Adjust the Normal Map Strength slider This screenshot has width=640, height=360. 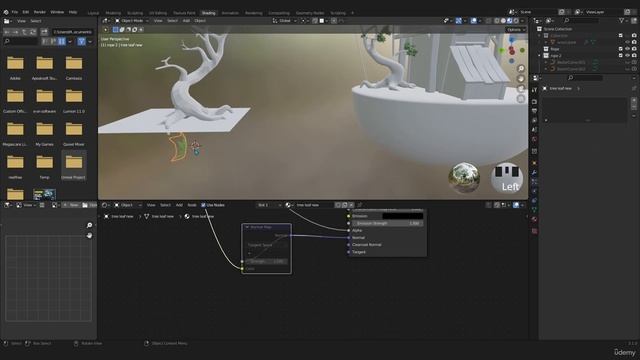coord(266,261)
